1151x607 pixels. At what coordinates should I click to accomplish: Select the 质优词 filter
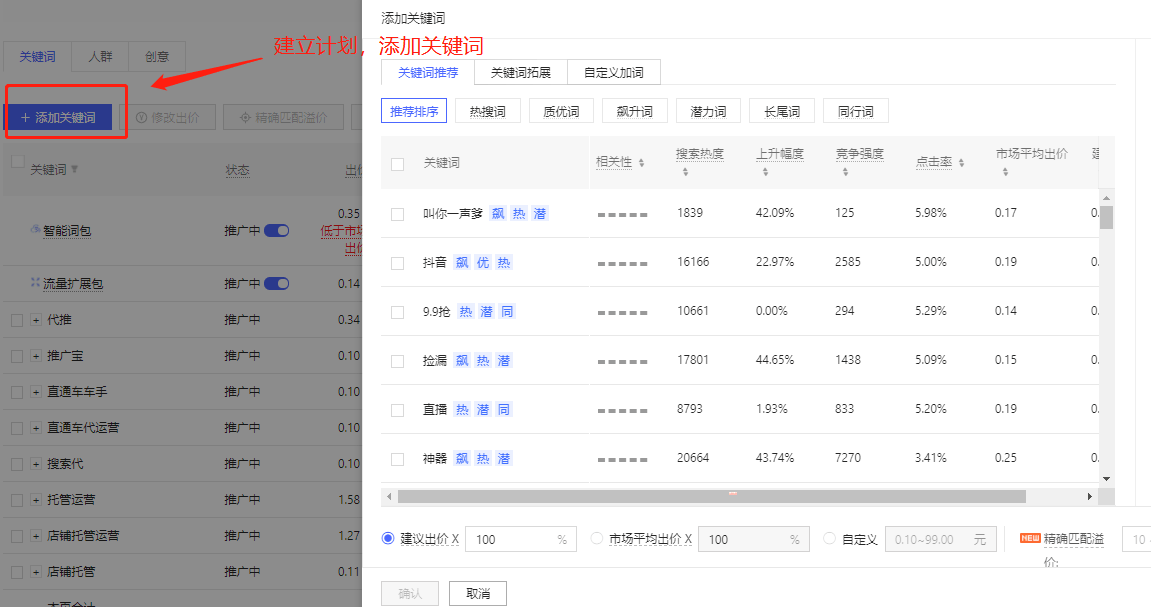coord(561,112)
